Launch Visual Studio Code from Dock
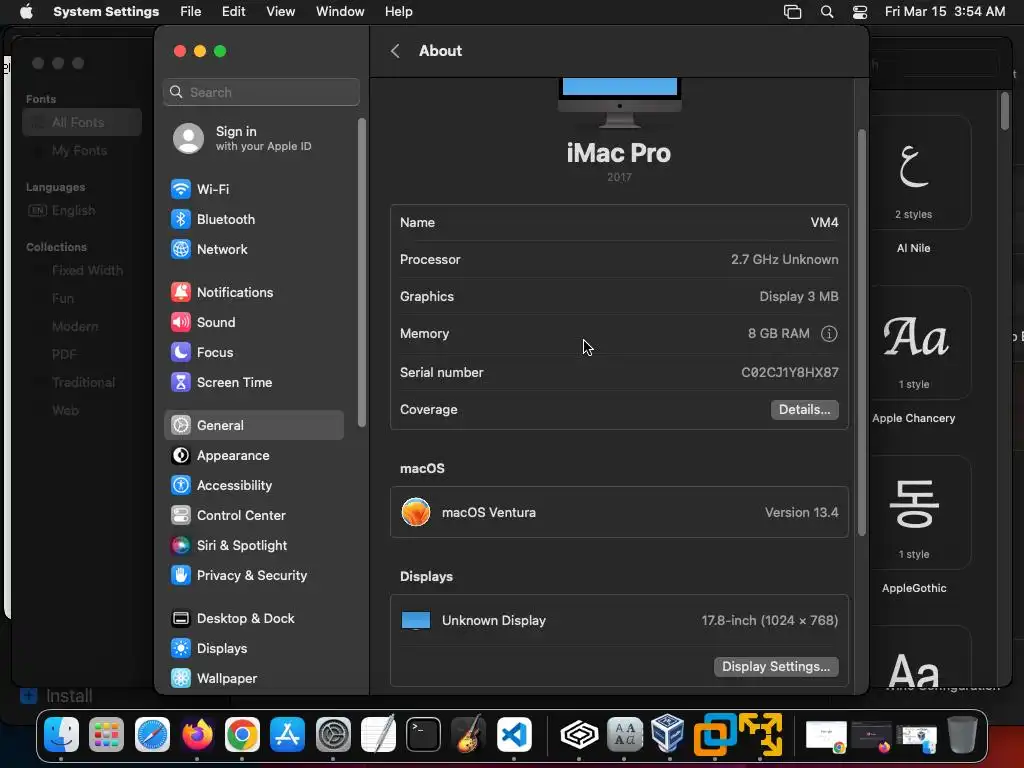The image size is (1024, 768). tap(514, 735)
